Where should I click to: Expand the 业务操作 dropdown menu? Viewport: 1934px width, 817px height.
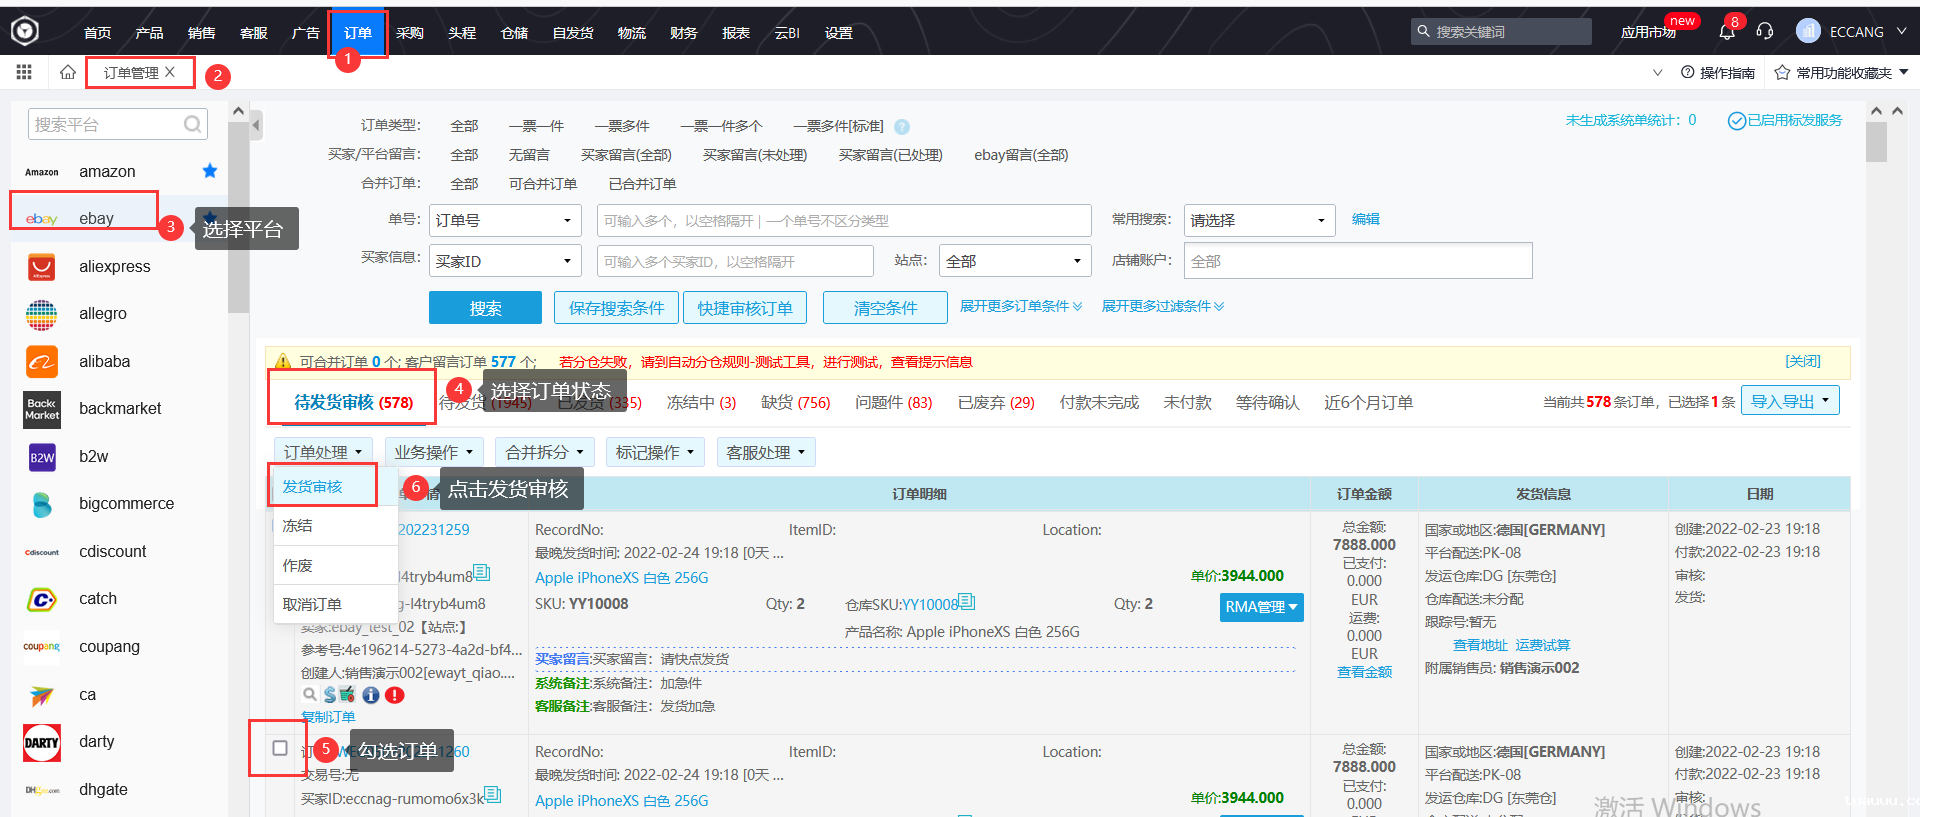433,453
